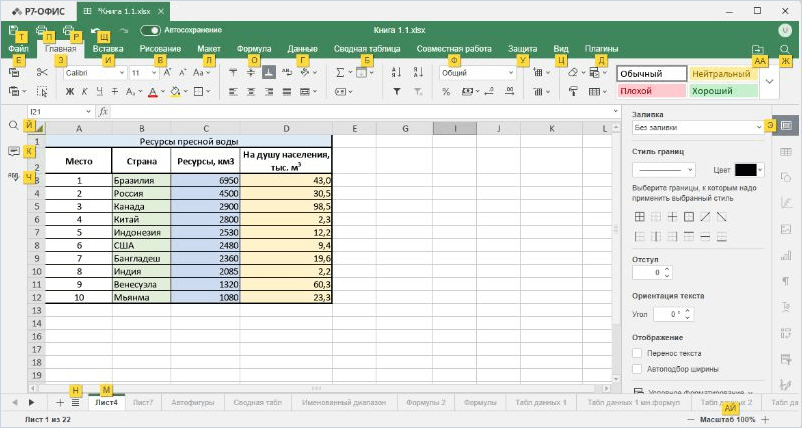
Task: Sort ascending with the A-Z icon
Action: tap(396, 73)
